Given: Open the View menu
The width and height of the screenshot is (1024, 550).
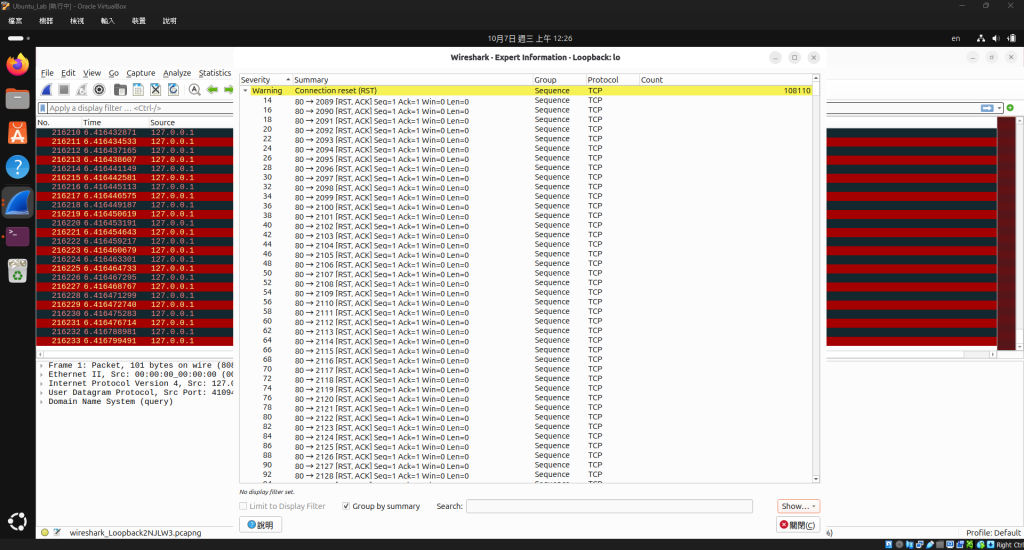Looking at the screenshot, I should [x=91, y=73].
